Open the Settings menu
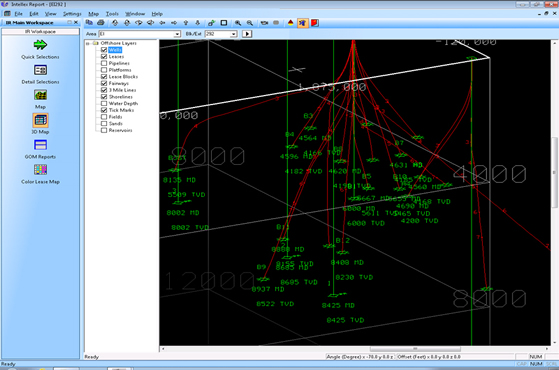This screenshot has width=559, height=370. coord(72,14)
